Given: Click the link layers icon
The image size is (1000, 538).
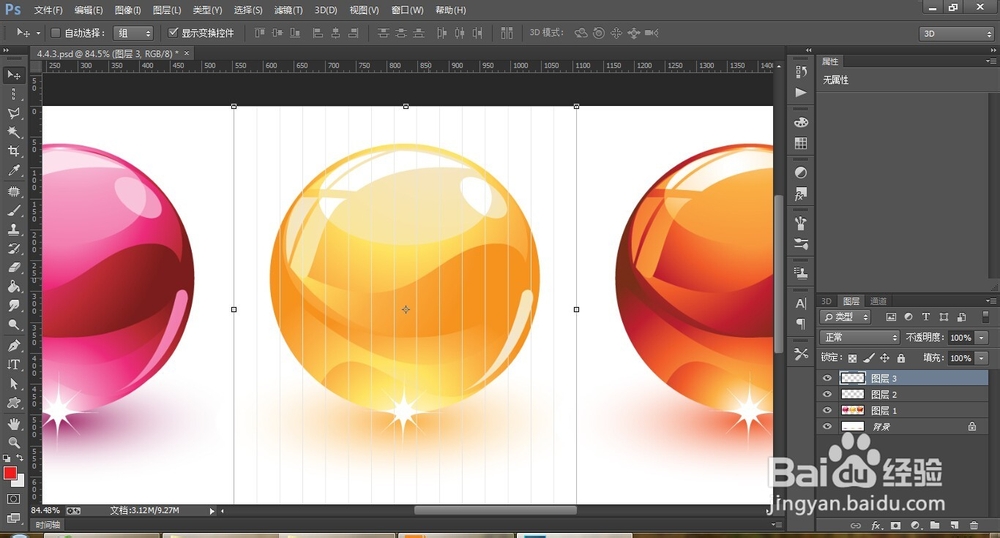Looking at the screenshot, I should [x=856, y=525].
